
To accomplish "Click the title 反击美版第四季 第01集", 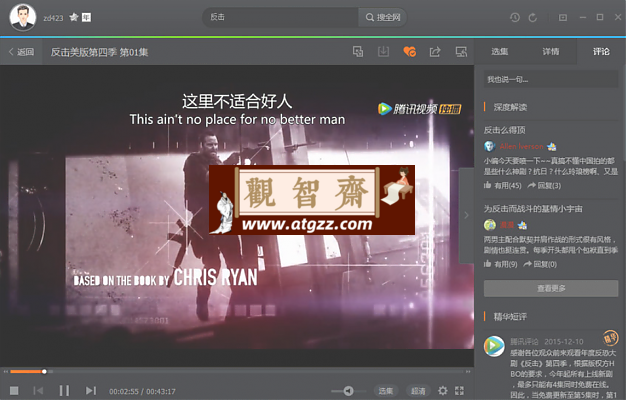I will point(99,52).
